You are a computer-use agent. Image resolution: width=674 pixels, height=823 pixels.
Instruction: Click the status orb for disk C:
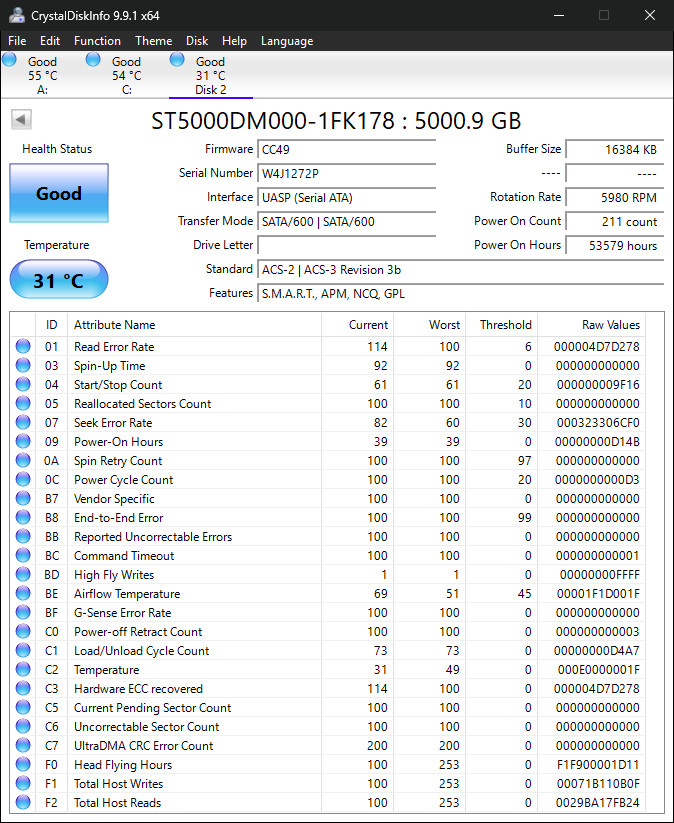[x=93, y=60]
